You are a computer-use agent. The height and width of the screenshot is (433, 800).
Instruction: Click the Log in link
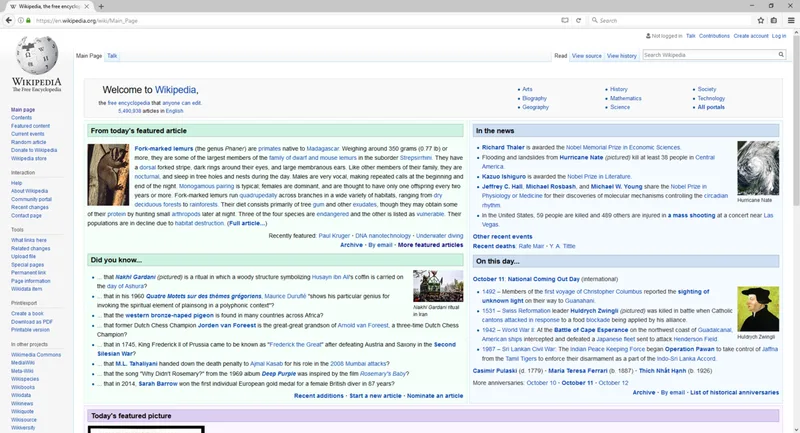click(x=779, y=36)
